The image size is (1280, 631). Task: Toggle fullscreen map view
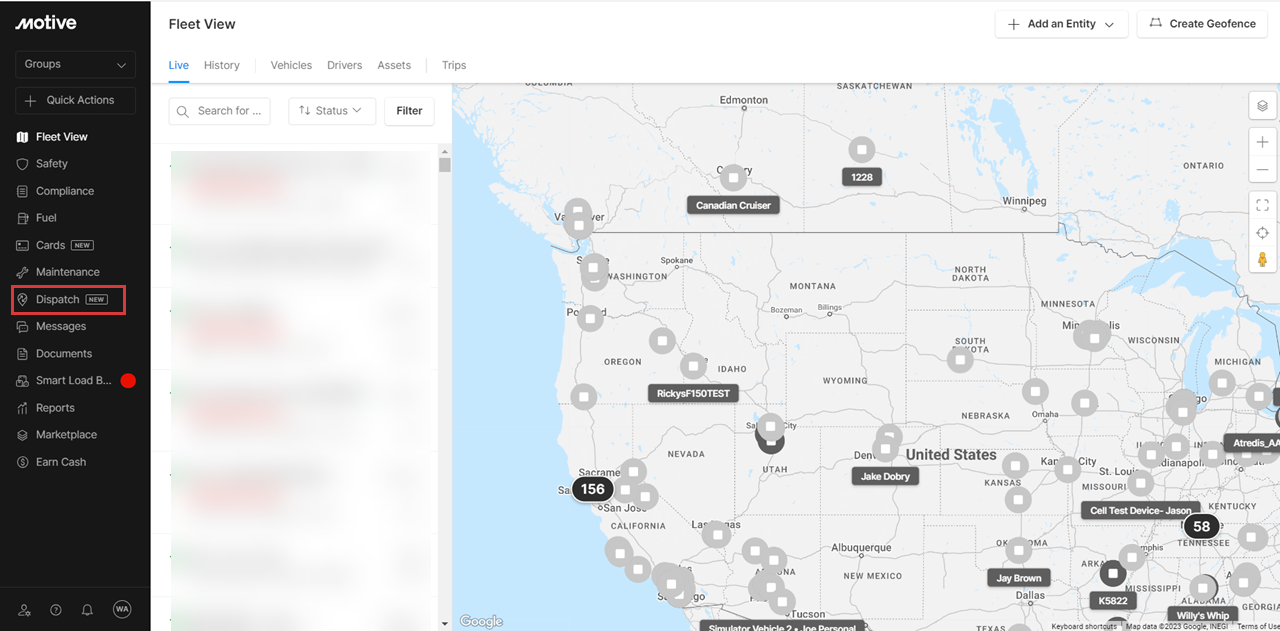pyautogui.click(x=1262, y=206)
